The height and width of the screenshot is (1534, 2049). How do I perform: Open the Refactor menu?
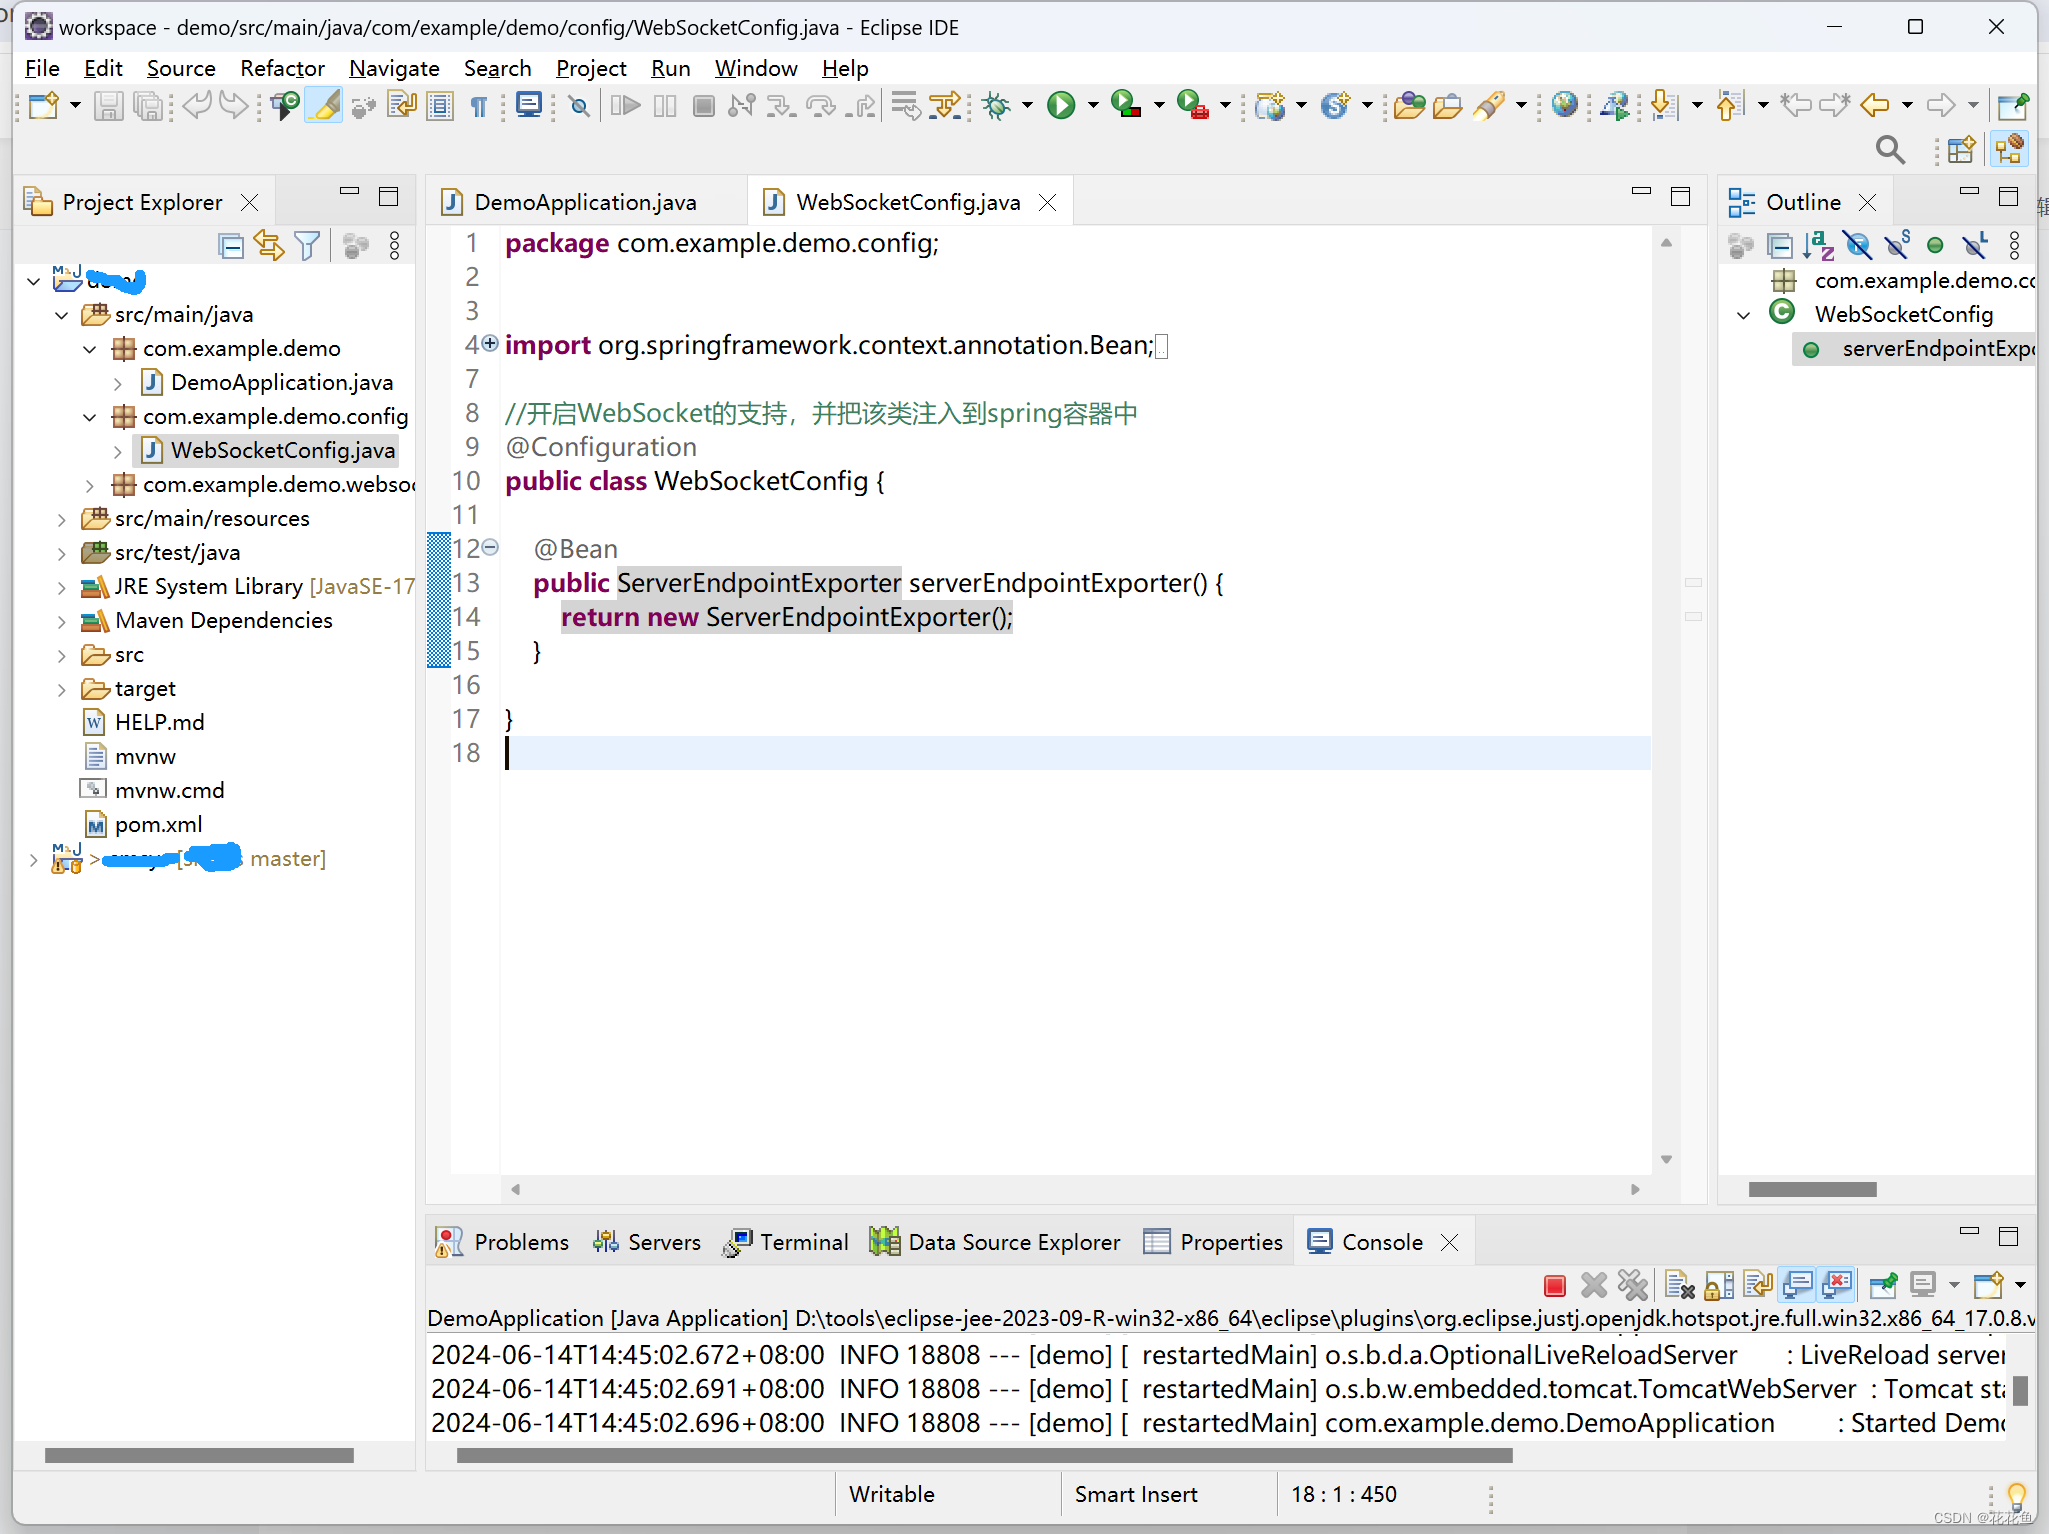(x=282, y=68)
